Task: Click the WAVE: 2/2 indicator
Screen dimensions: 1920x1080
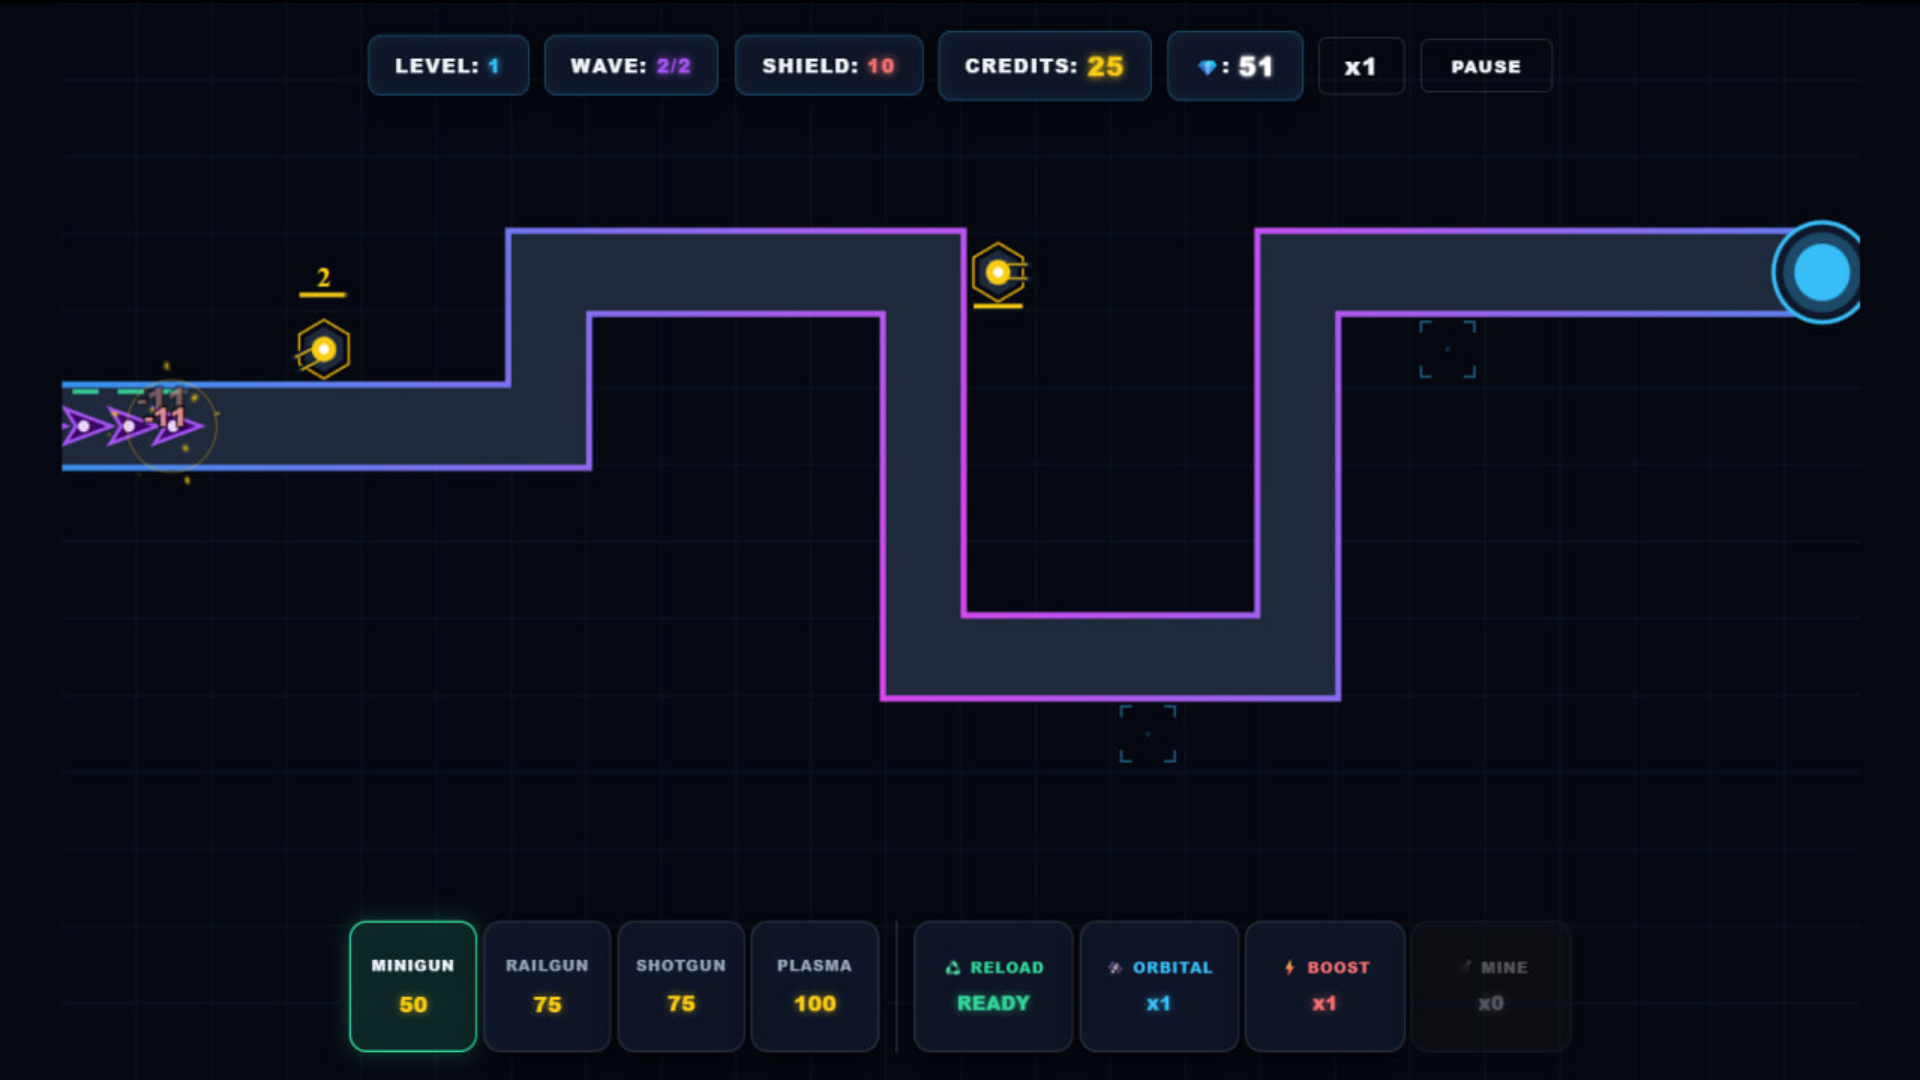Action: pos(631,66)
